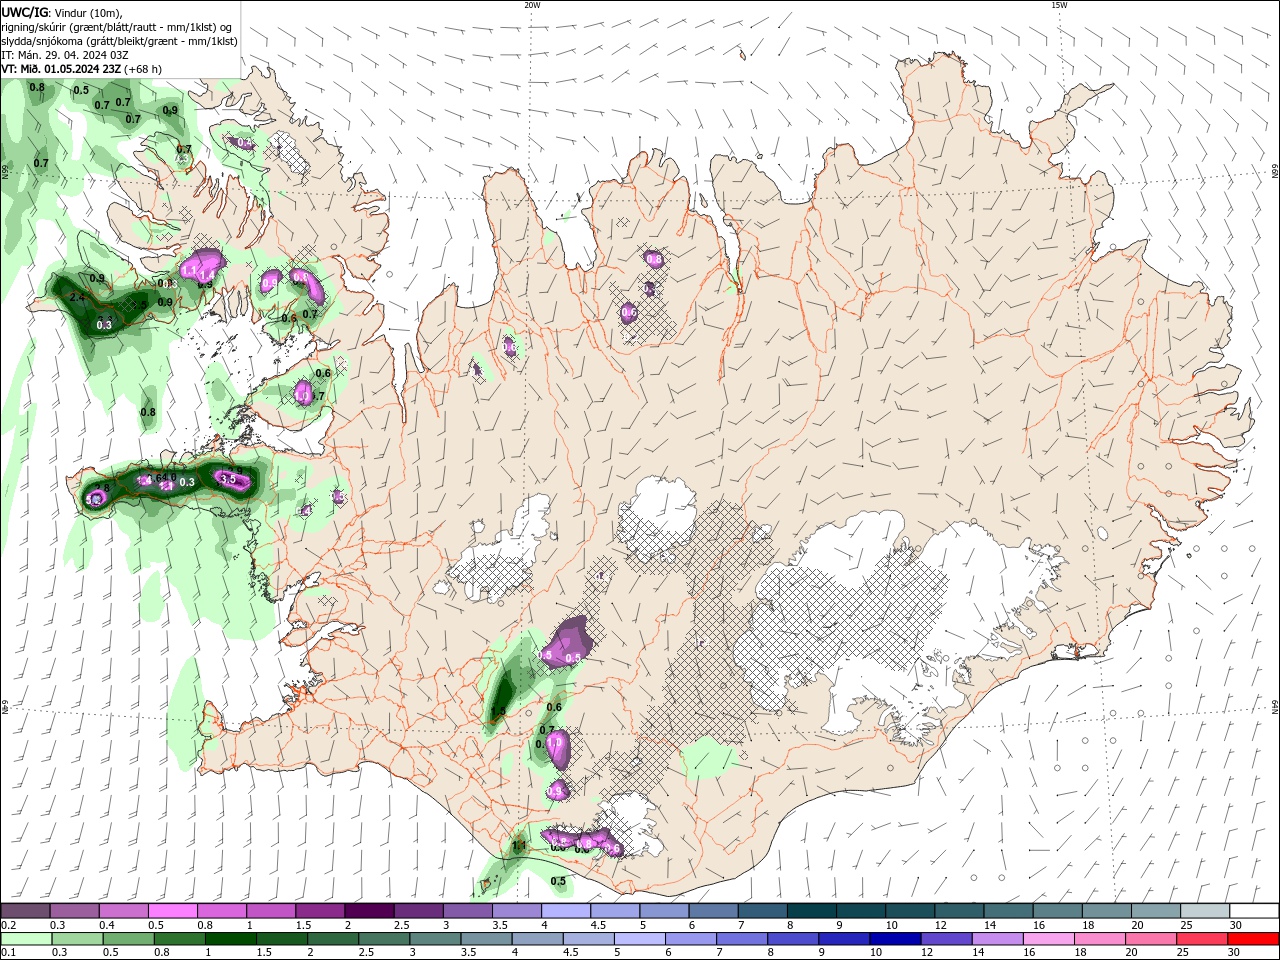1280x960 pixels.
Task: Click the upper legend swatch starting at 12
Action: pos(957,911)
